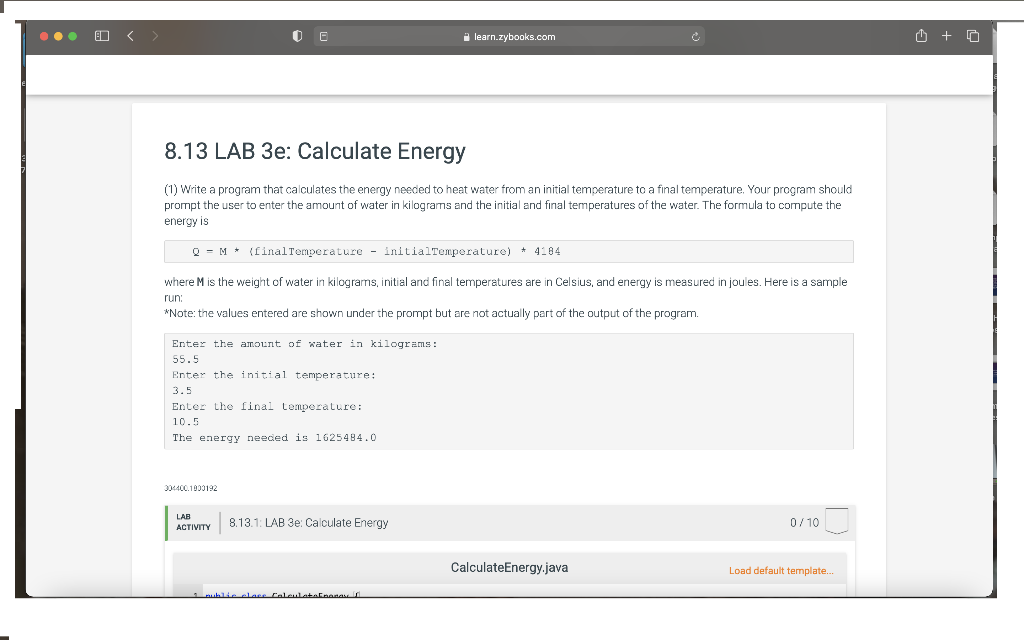Toggle the Safari sidebar
The image size is (1024, 640).
click(x=101, y=35)
